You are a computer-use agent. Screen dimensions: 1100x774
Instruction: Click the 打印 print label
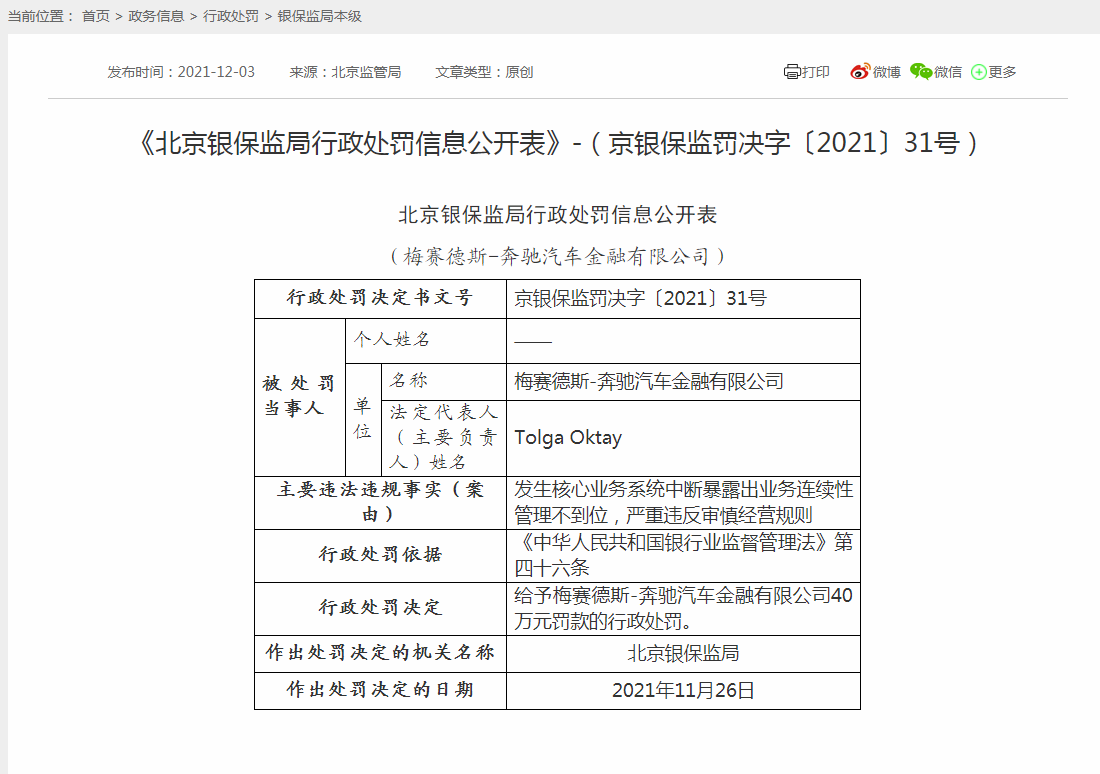click(x=815, y=72)
